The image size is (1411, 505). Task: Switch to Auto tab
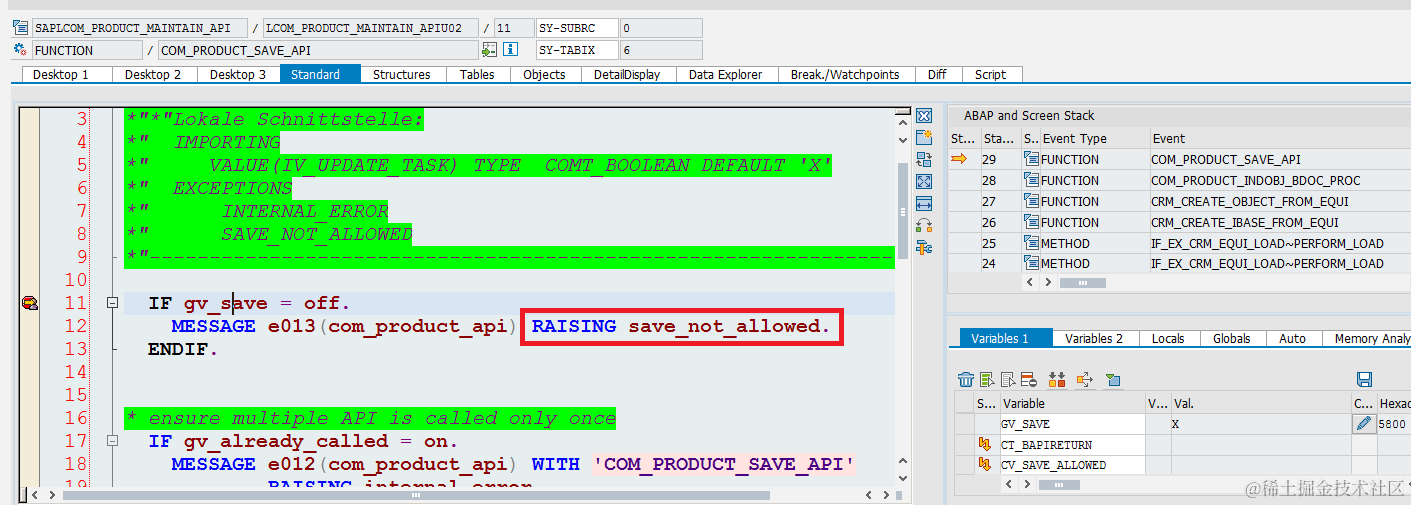(x=1293, y=338)
